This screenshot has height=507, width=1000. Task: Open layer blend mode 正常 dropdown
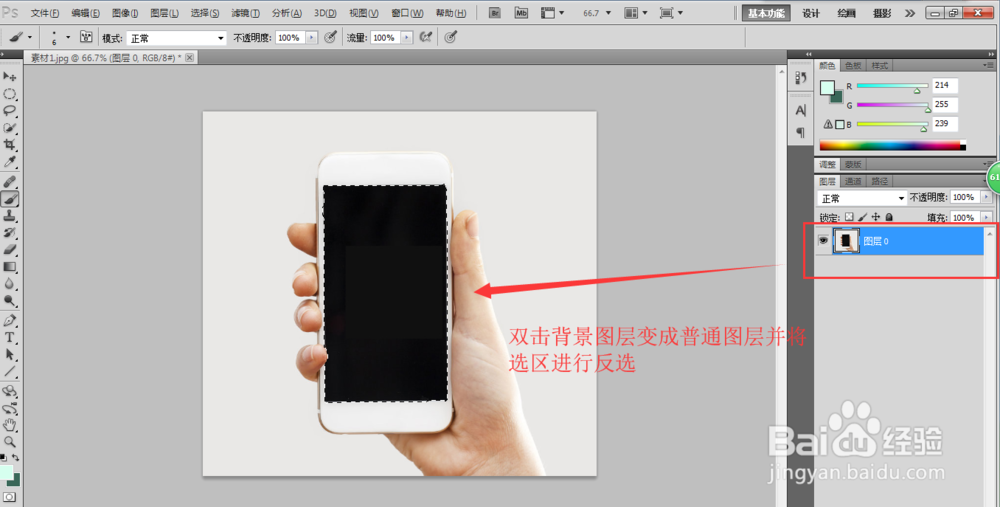tap(862, 198)
